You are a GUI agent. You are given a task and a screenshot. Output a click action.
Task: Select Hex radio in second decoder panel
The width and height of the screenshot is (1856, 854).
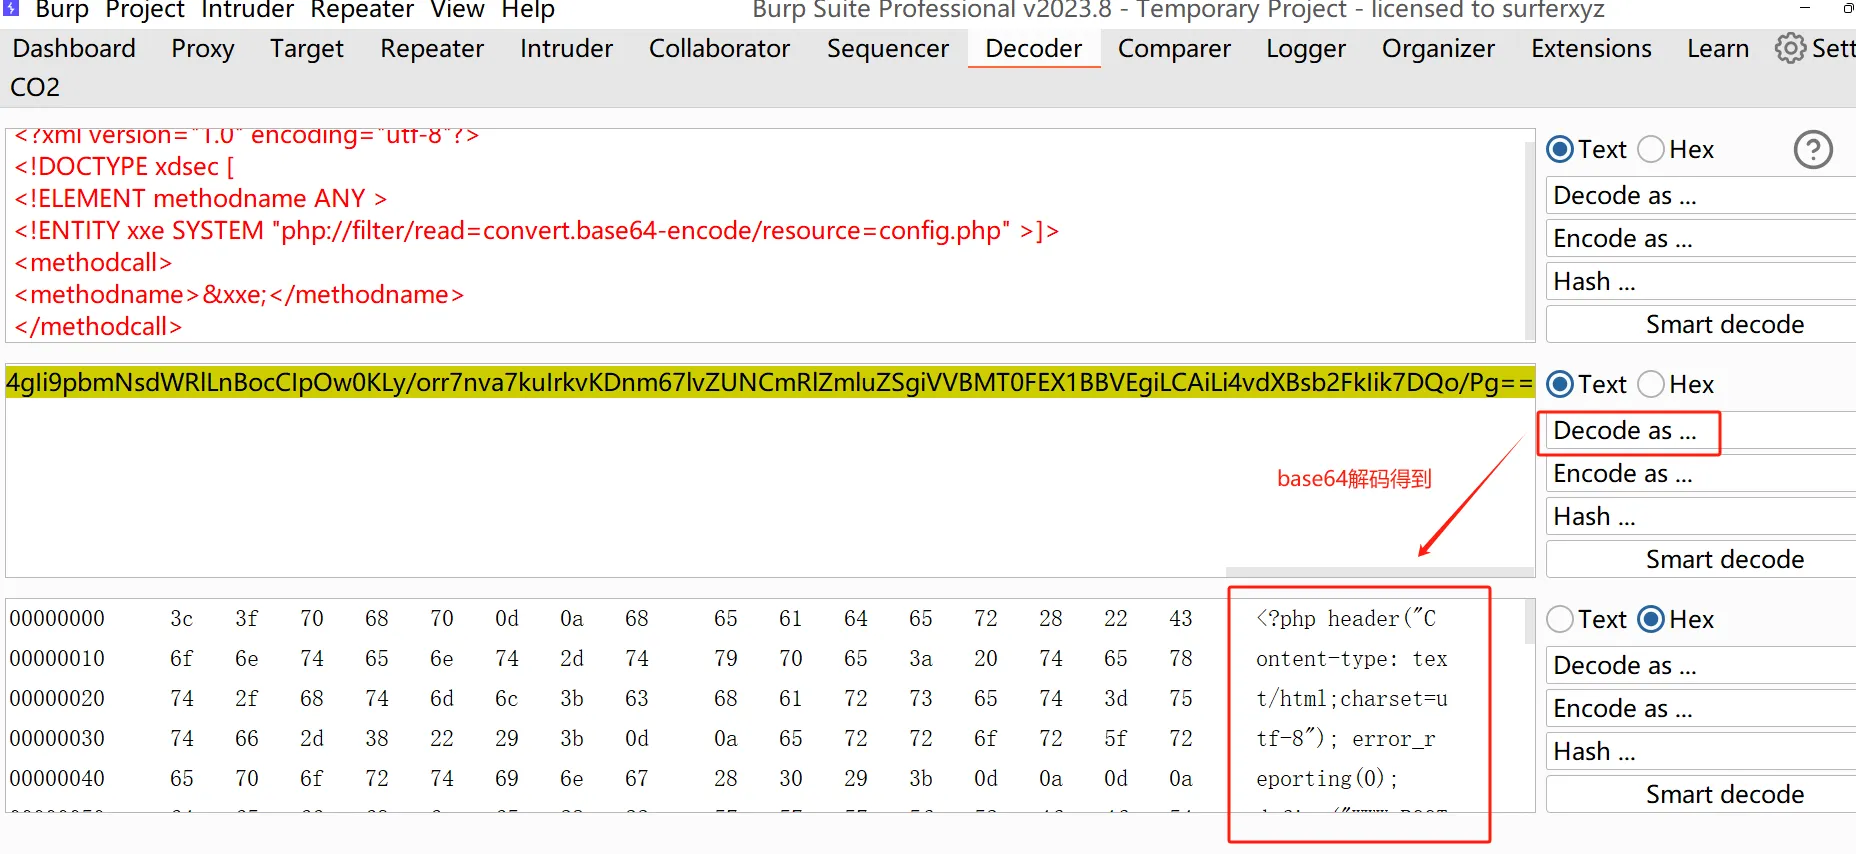[x=1651, y=384]
